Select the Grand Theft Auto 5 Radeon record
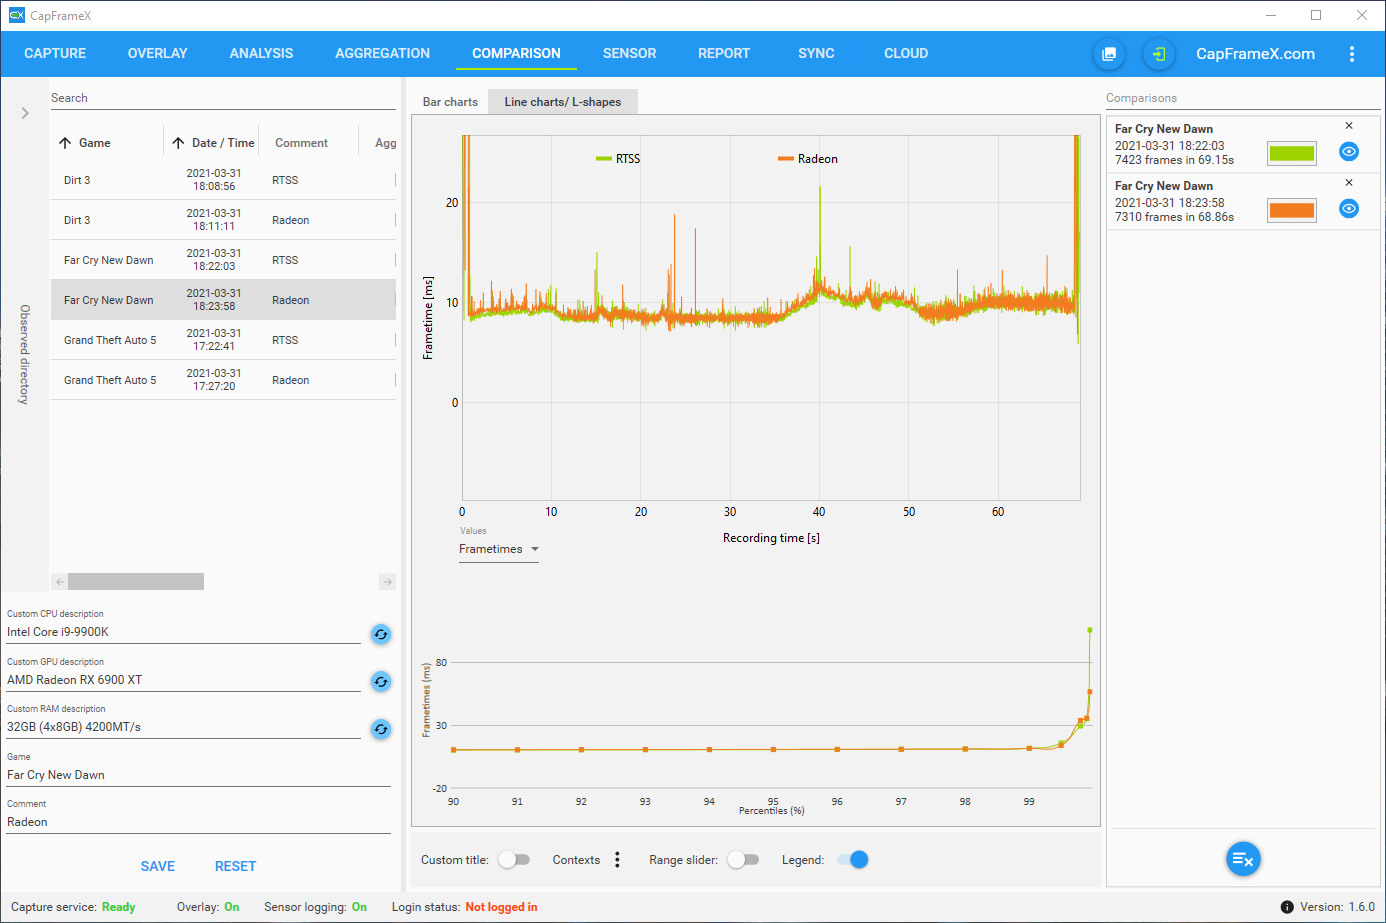Image resolution: width=1386 pixels, height=923 pixels. [x=223, y=380]
